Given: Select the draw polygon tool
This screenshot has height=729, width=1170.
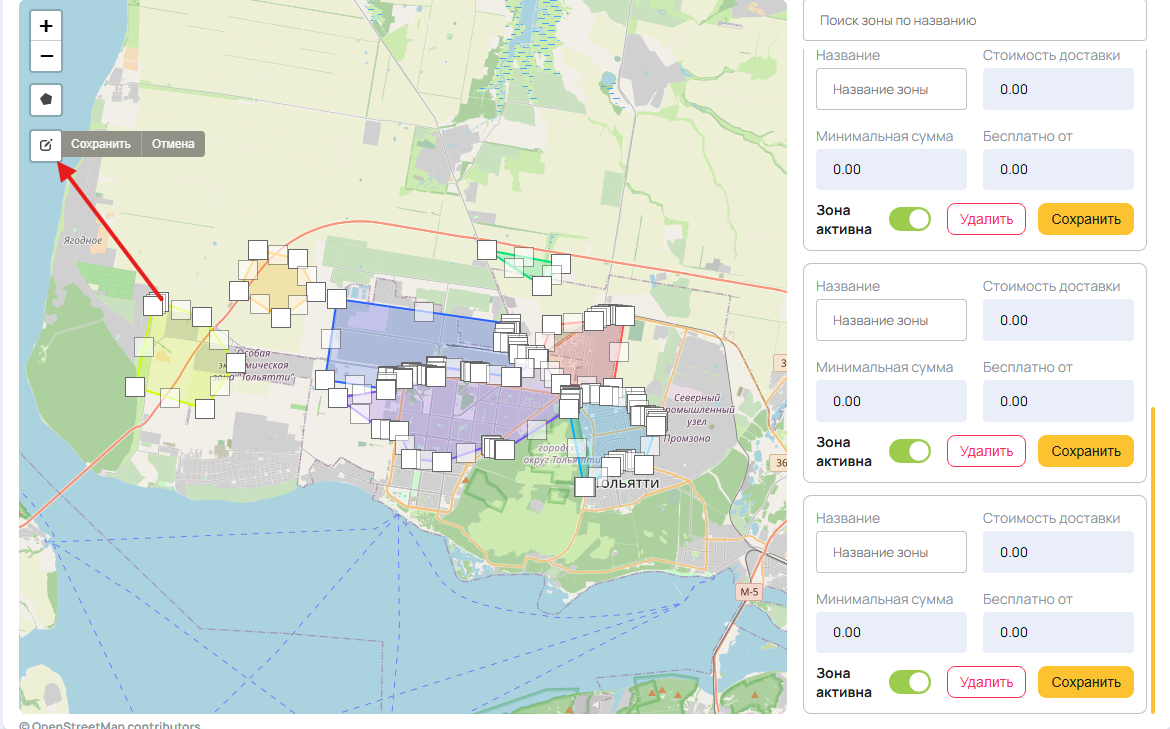Looking at the screenshot, I should tap(46, 99).
